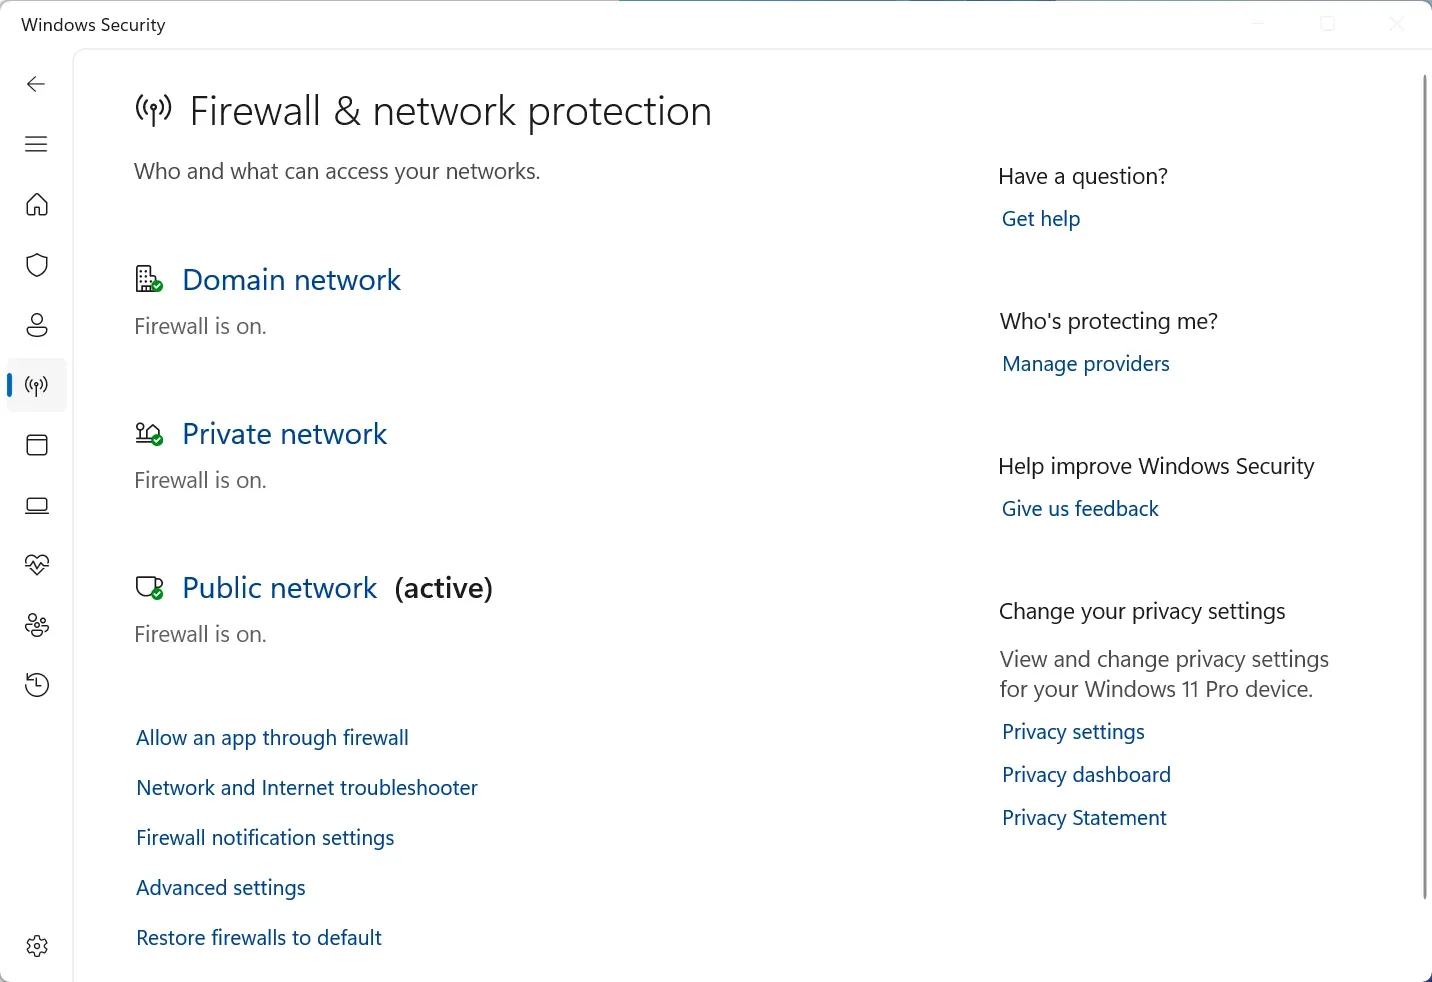View the active Public network settings
The height and width of the screenshot is (982, 1432).
(278, 588)
